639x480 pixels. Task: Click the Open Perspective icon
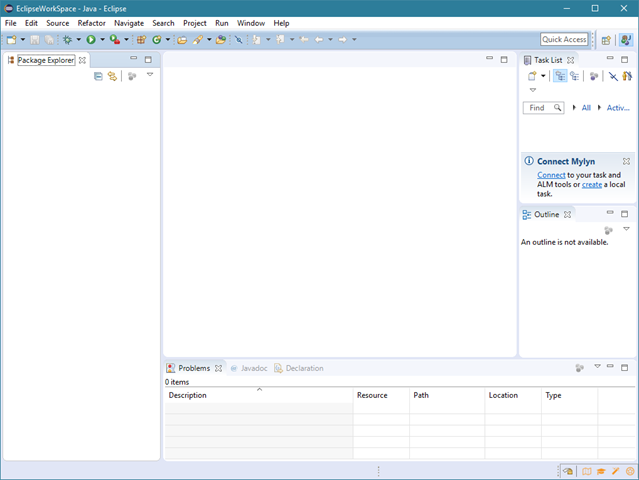coord(606,40)
